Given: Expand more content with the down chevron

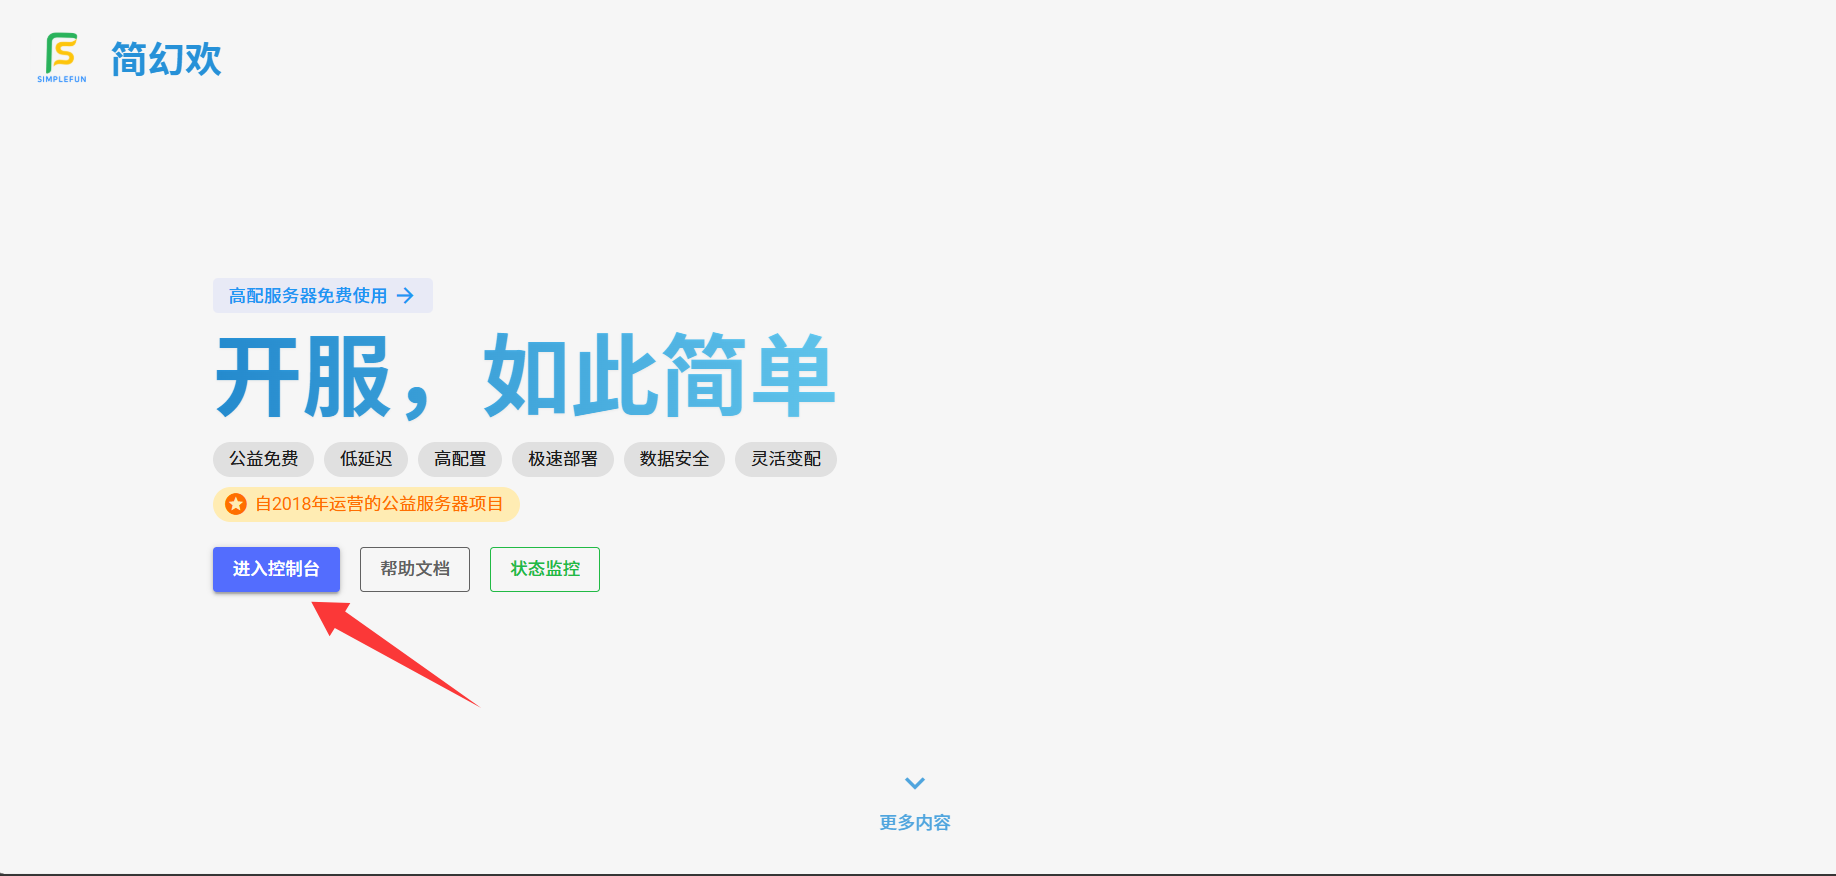Looking at the screenshot, I should 915,783.
